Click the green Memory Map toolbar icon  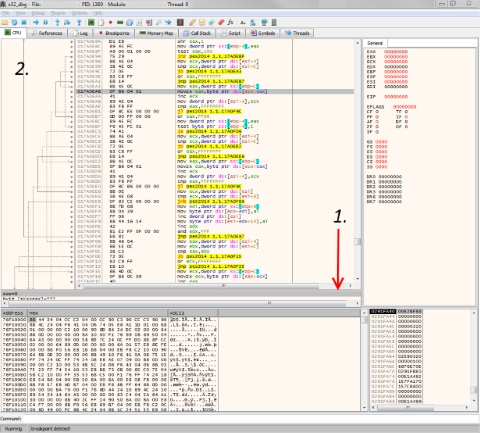coord(120,23)
